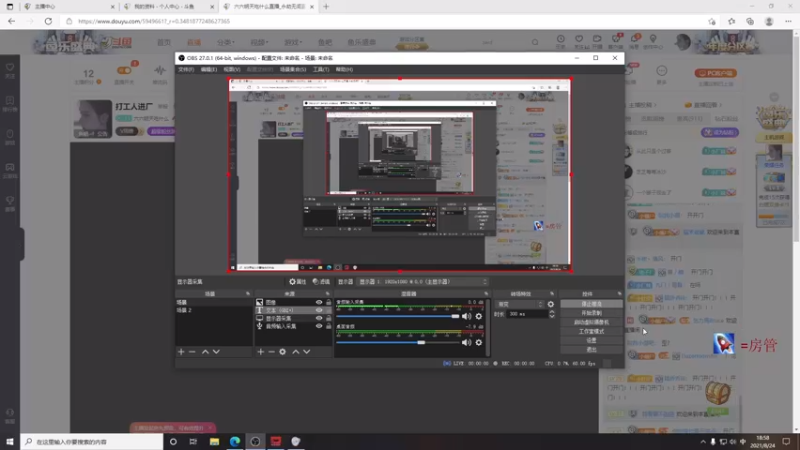The image size is (800, 450).
Task: Open Douyu 首页 home link
Action: (x=164, y=42)
